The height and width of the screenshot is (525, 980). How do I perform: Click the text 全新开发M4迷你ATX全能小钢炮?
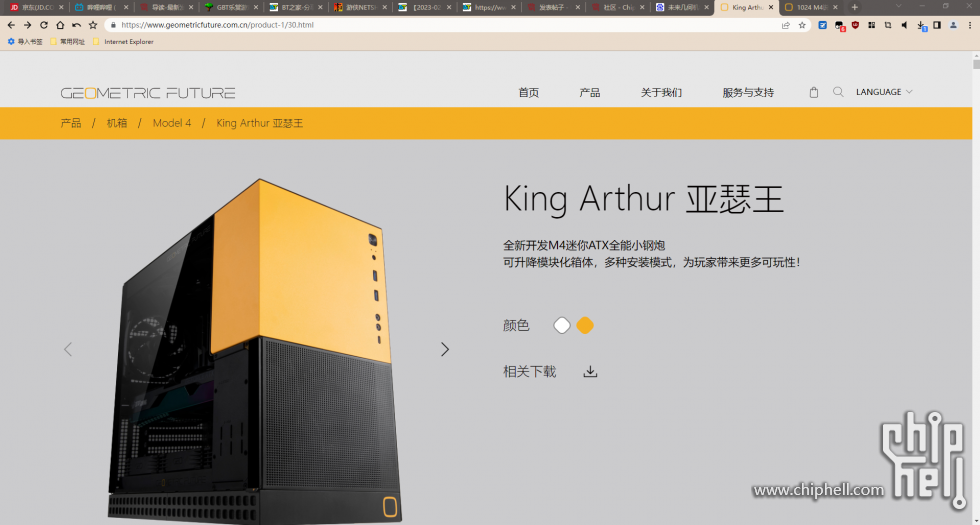584,245
